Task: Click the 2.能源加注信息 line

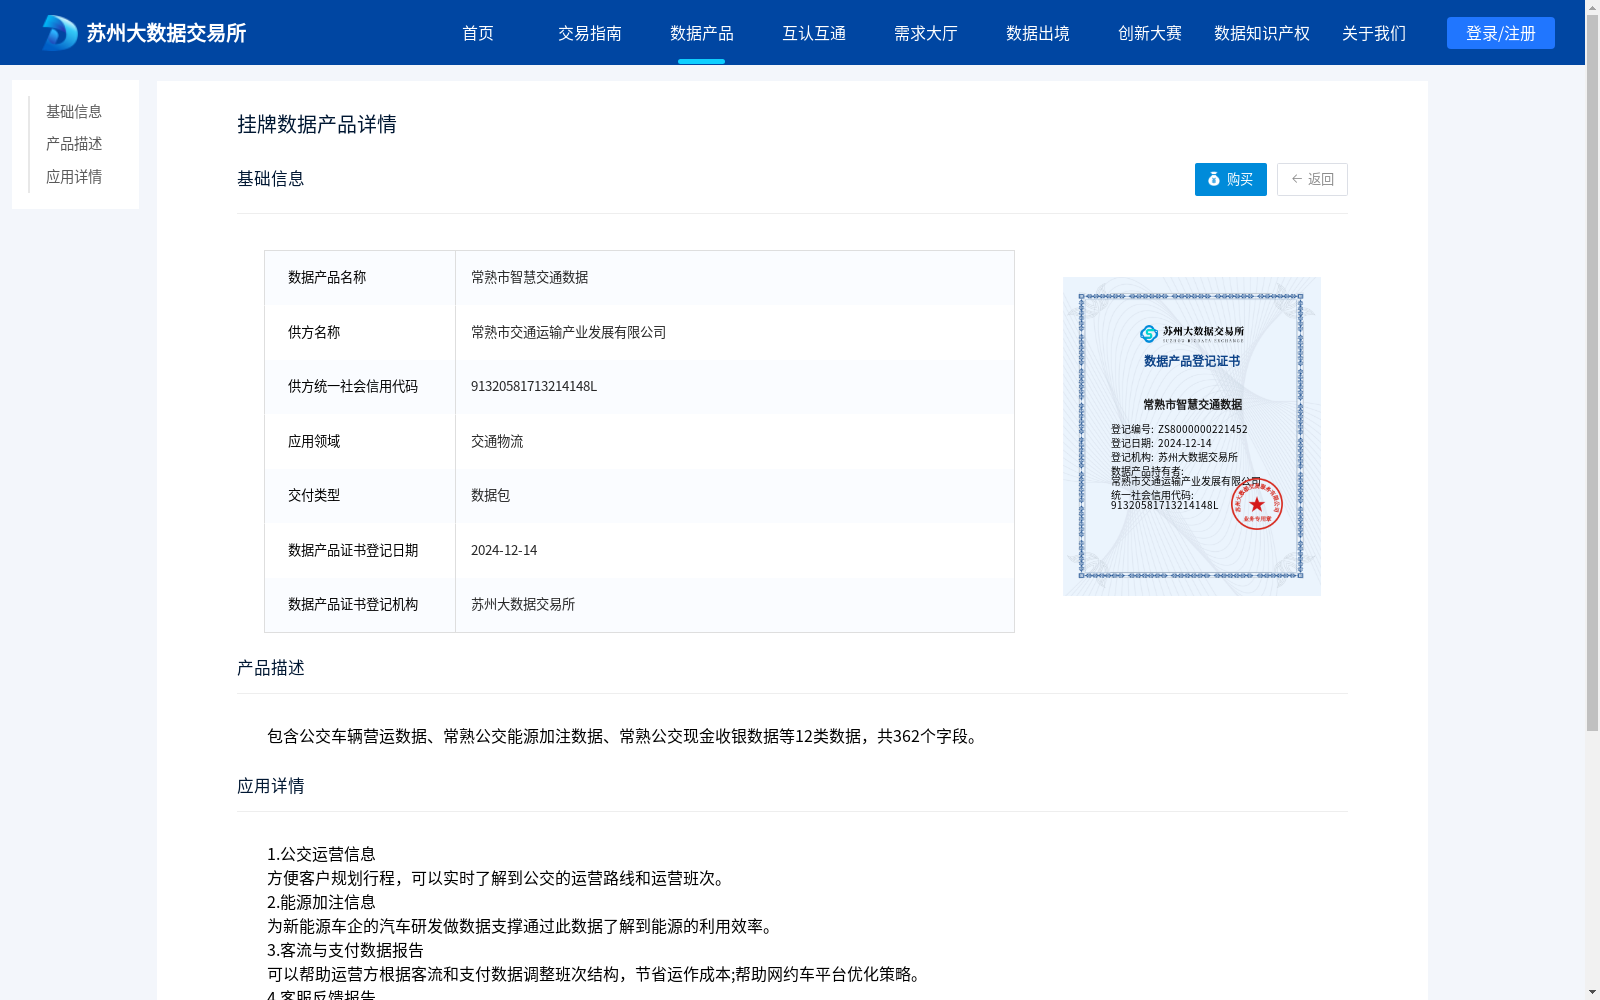Action: 321,902
